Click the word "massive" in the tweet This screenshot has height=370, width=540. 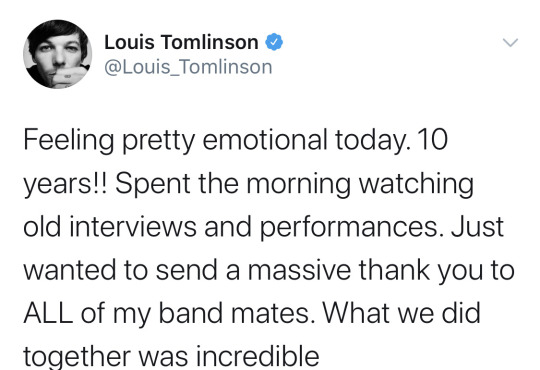pyautogui.click(x=299, y=270)
